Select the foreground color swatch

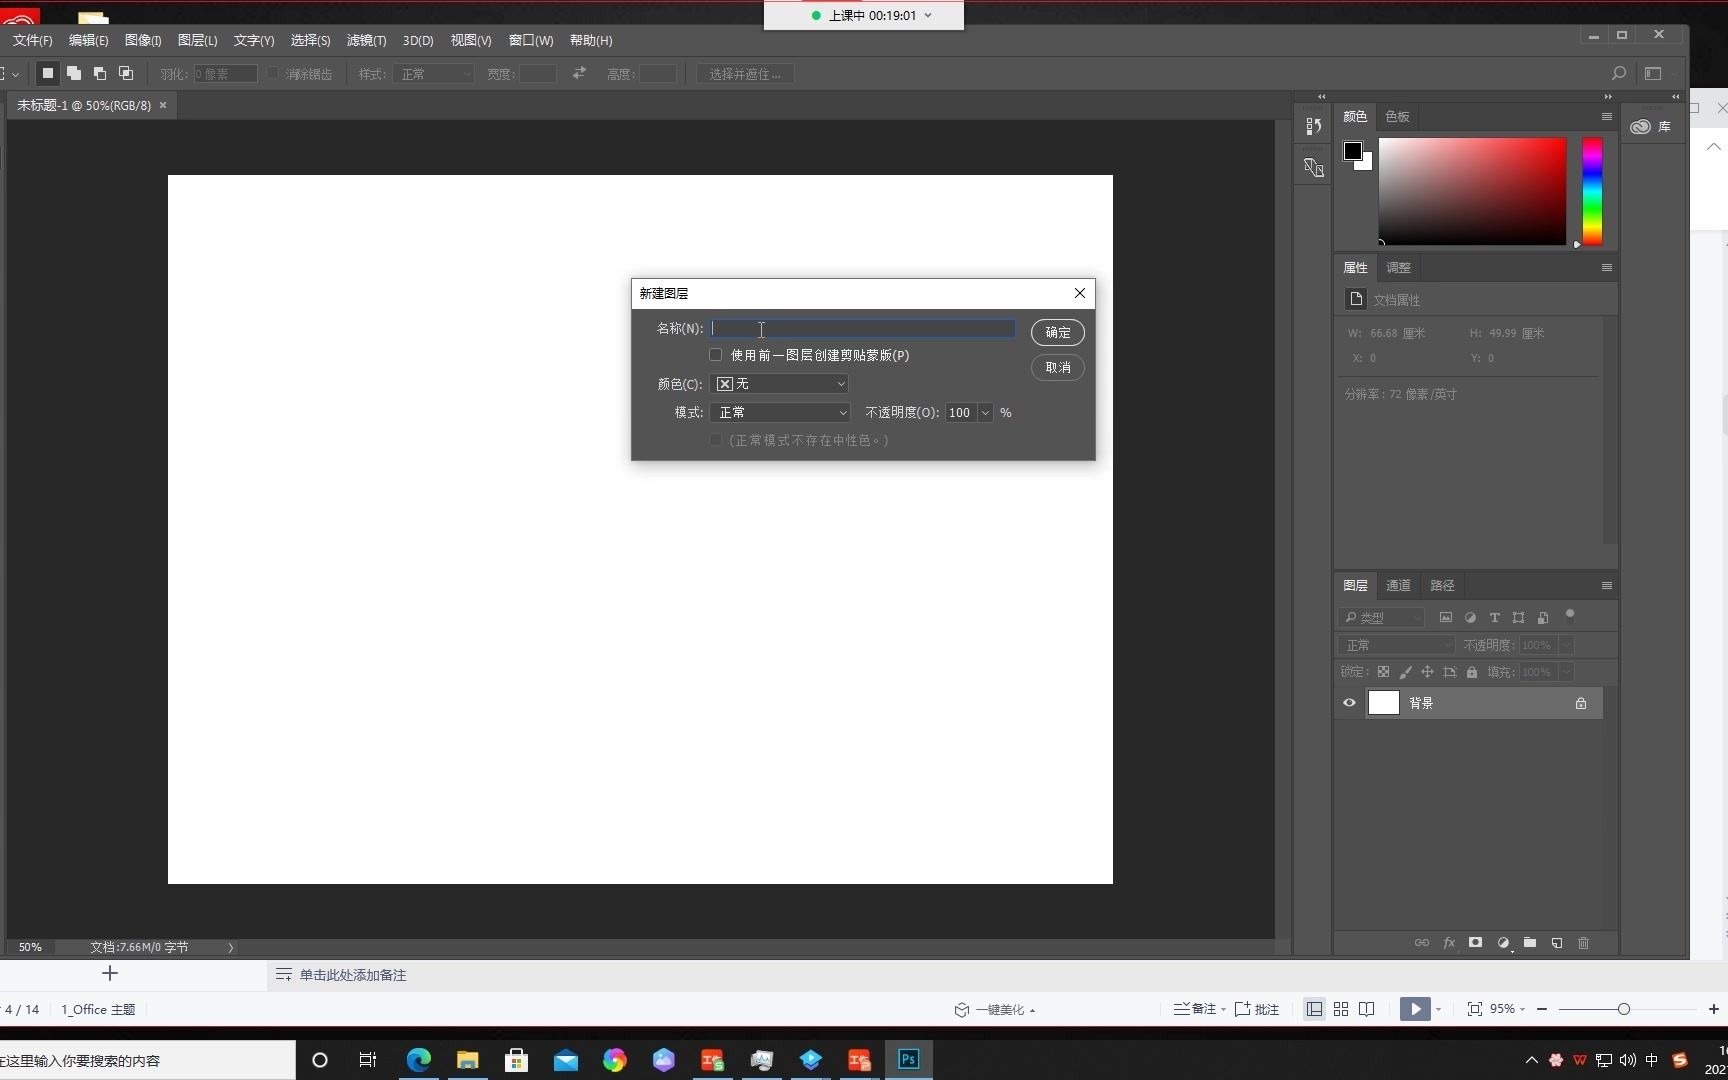1353,149
